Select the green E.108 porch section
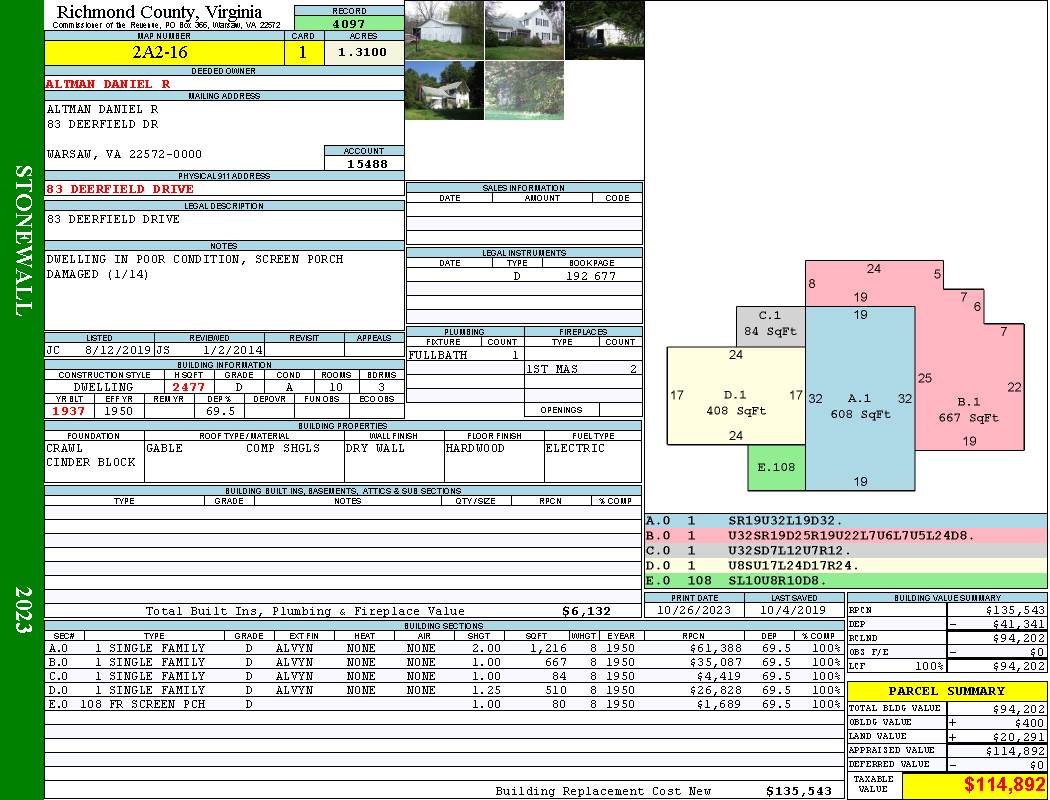Screen dimensions: 1050x800 click(777, 467)
